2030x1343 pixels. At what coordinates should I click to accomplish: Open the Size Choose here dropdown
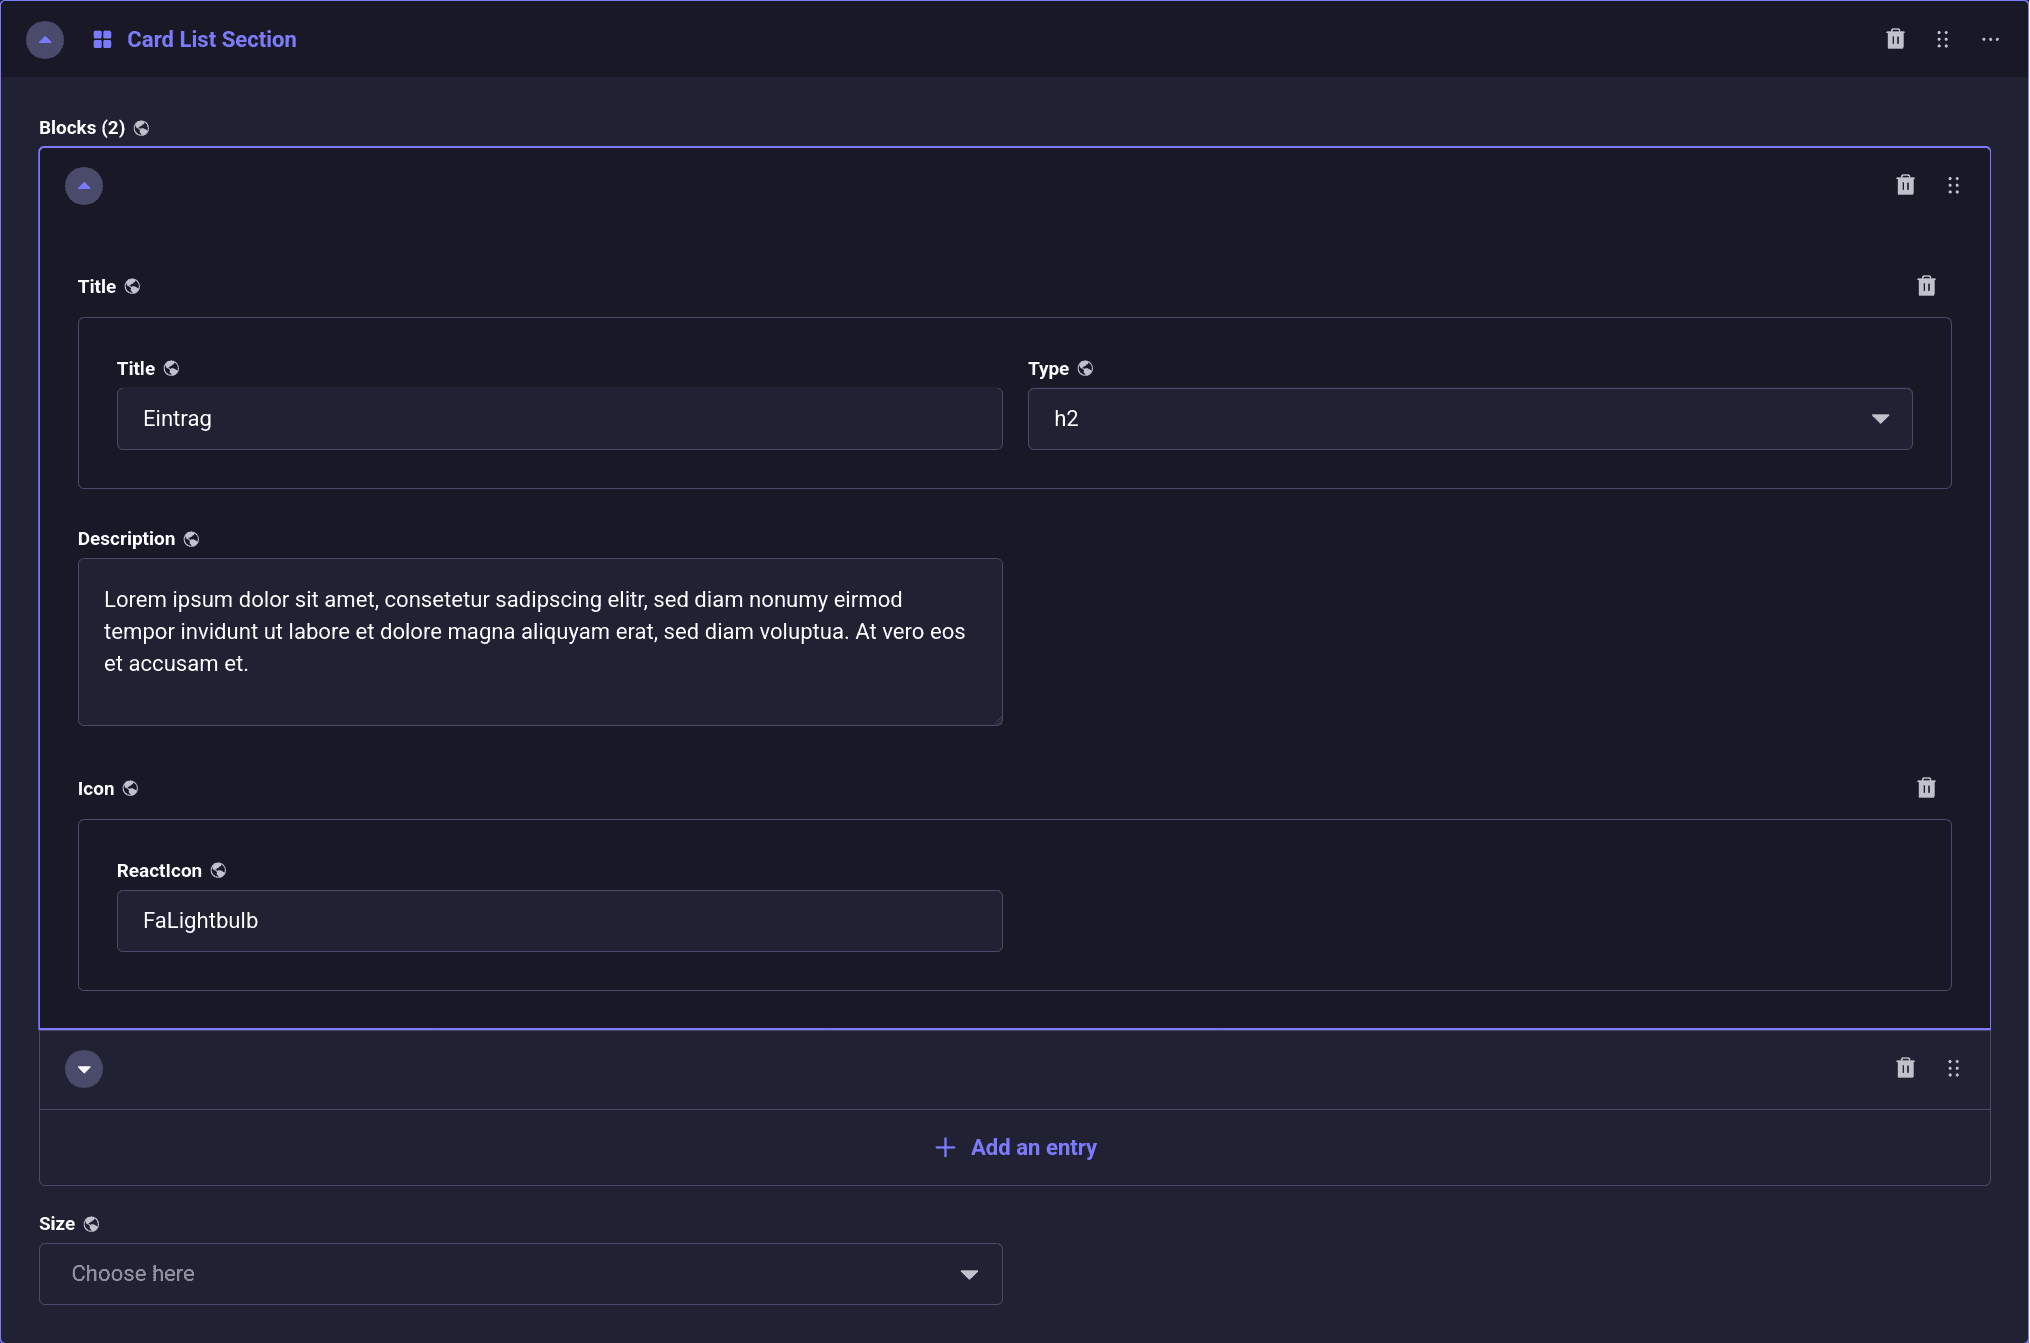click(520, 1274)
